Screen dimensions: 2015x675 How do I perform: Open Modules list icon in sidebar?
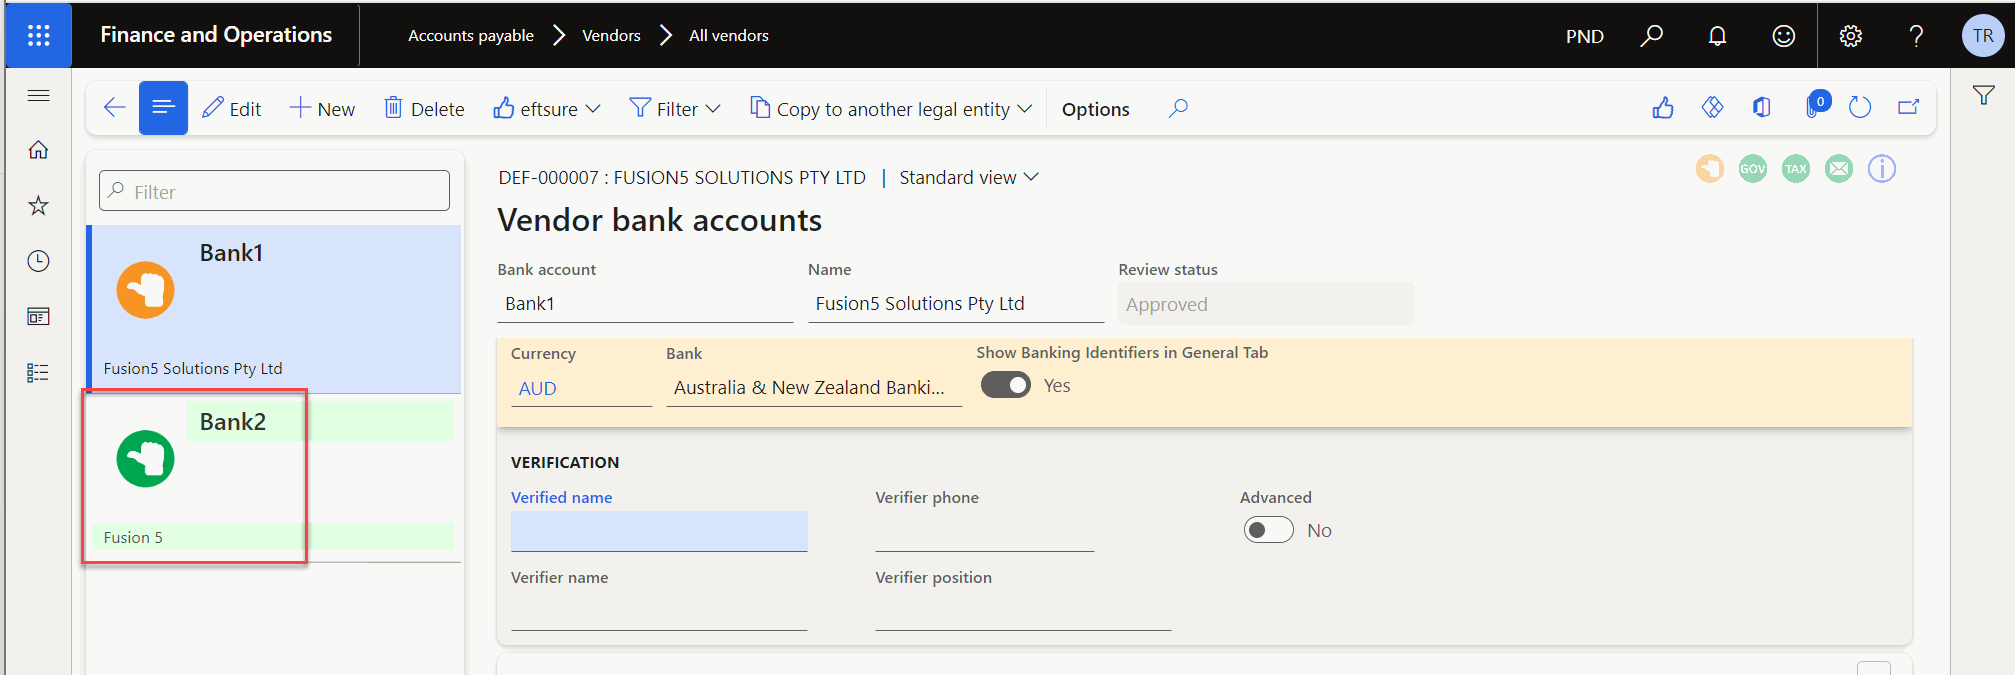tap(38, 373)
